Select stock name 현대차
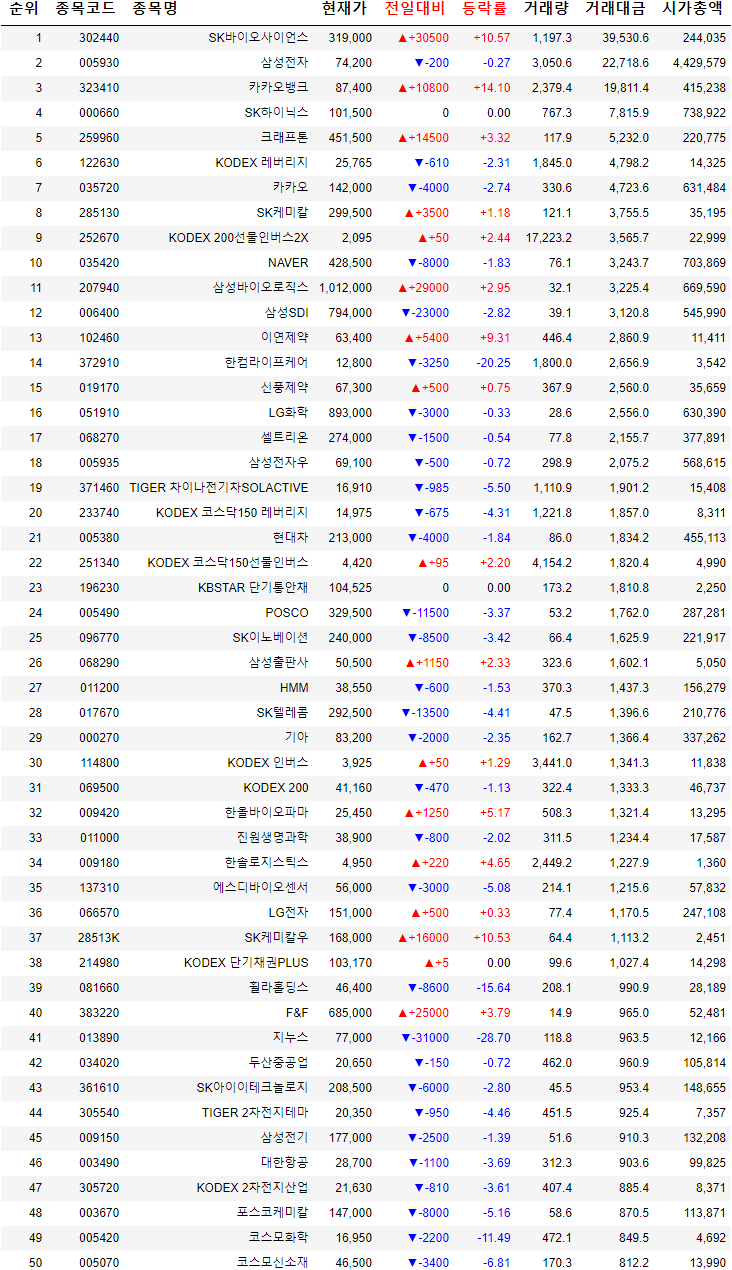732x1270 pixels. click(290, 538)
